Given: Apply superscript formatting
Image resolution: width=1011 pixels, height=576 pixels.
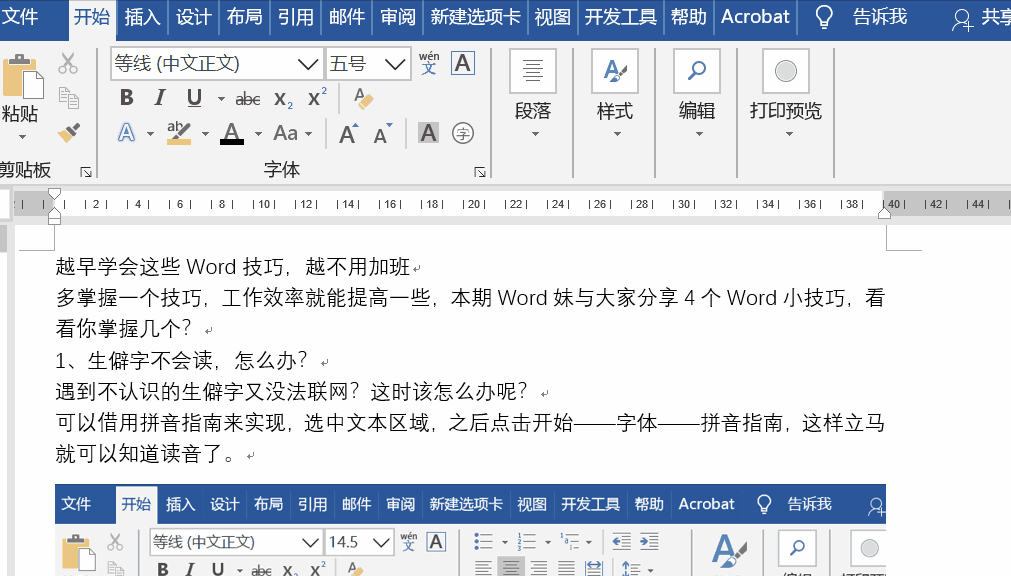Looking at the screenshot, I should pyautogui.click(x=317, y=99).
